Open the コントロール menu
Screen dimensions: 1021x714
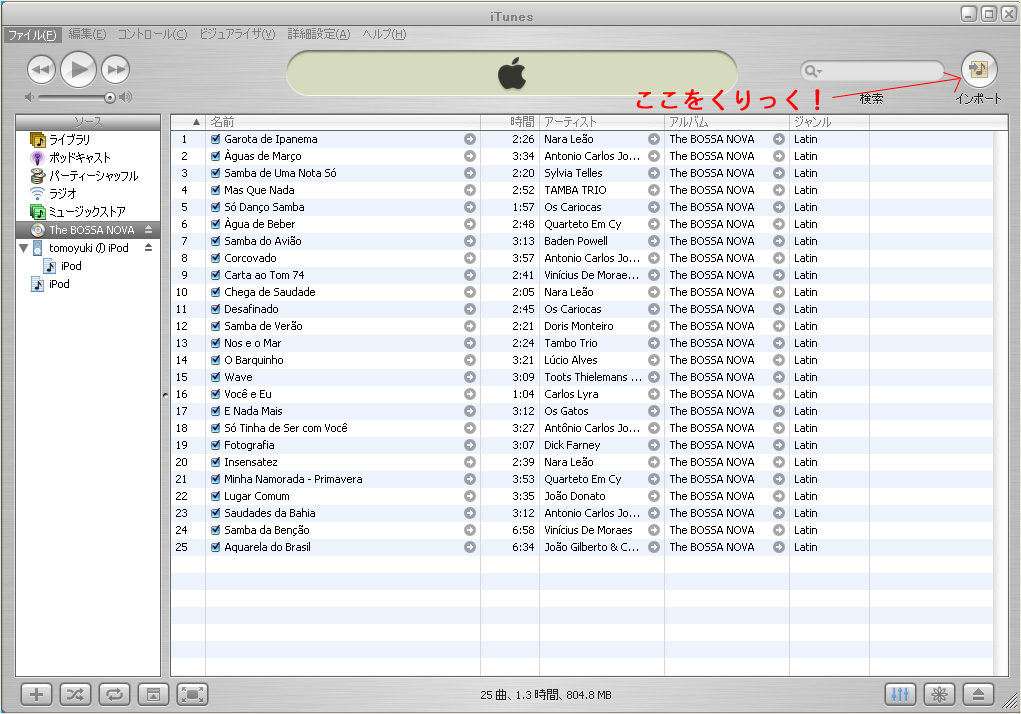pyautogui.click(x=152, y=34)
